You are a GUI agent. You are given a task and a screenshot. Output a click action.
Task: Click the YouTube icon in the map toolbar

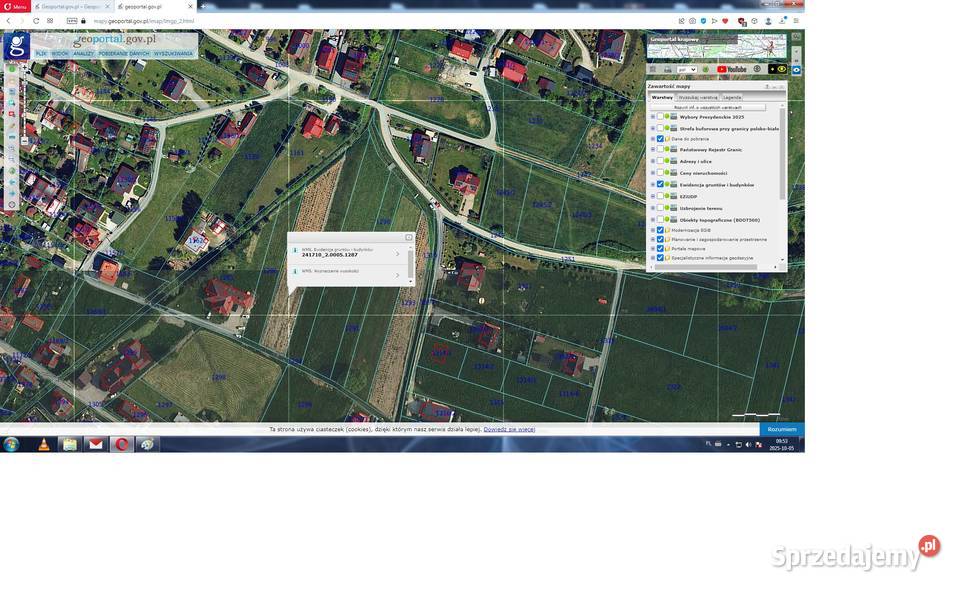(x=731, y=69)
